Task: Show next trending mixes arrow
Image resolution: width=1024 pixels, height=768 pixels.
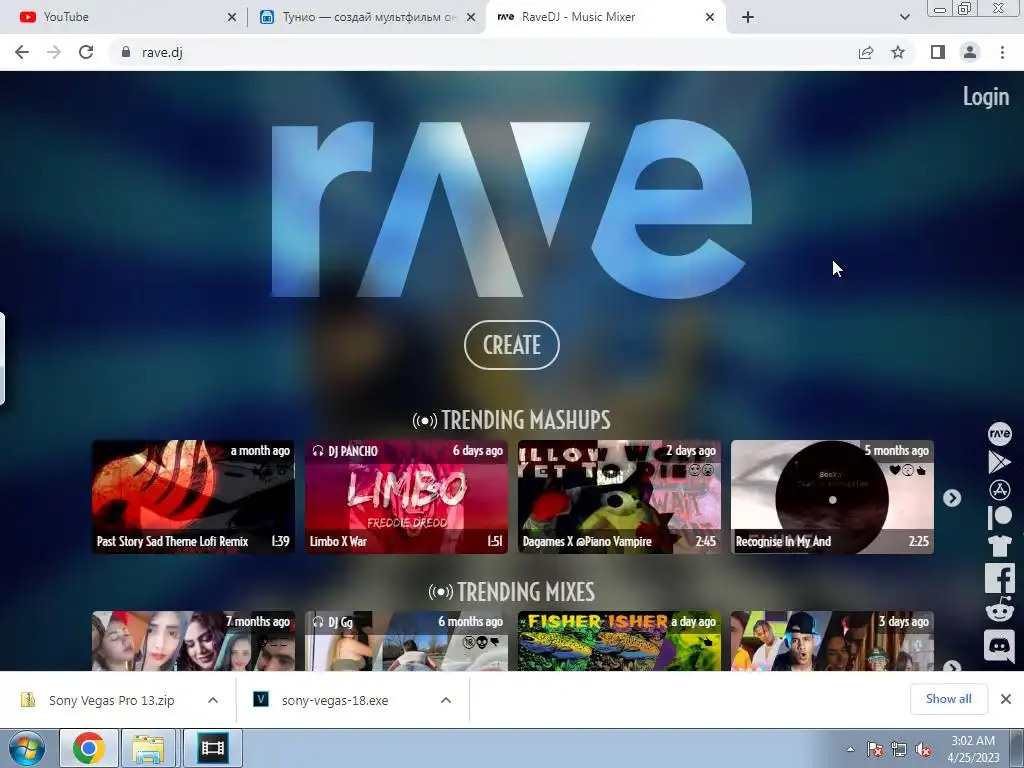Action: (952, 666)
